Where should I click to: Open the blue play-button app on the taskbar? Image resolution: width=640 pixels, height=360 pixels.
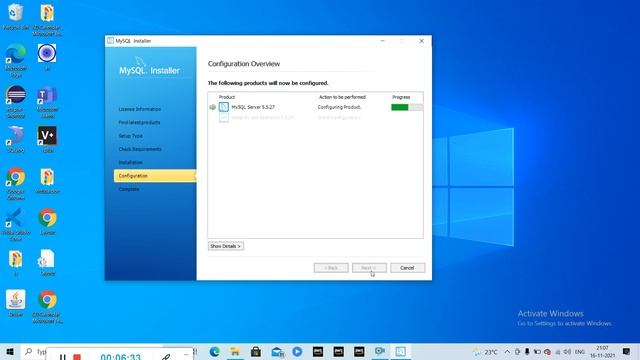pyautogui.click(x=297, y=351)
